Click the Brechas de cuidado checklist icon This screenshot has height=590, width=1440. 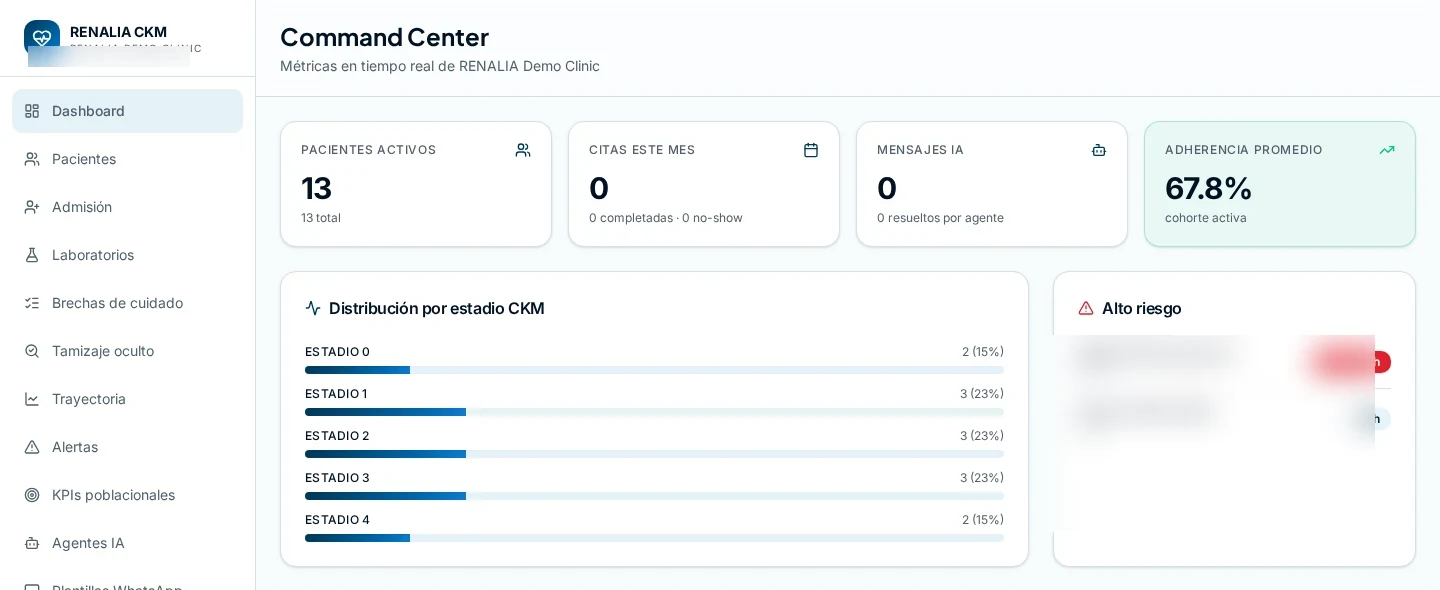(32, 303)
